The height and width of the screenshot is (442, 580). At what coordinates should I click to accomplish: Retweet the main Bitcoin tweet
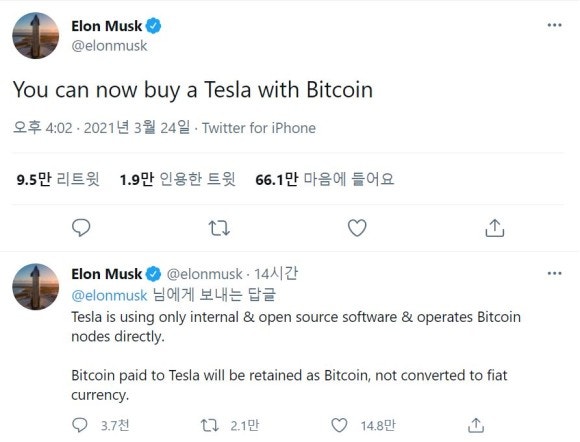coord(219,228)
